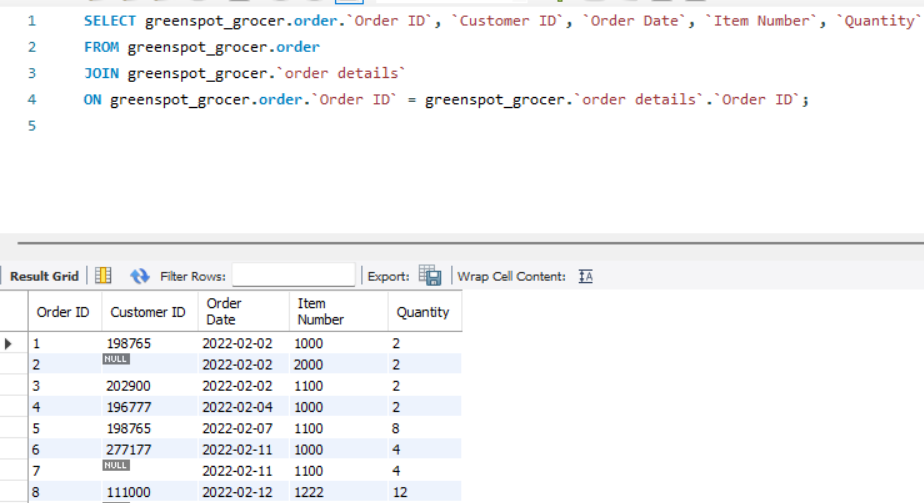Export recordset to external file

click(430, 276)
